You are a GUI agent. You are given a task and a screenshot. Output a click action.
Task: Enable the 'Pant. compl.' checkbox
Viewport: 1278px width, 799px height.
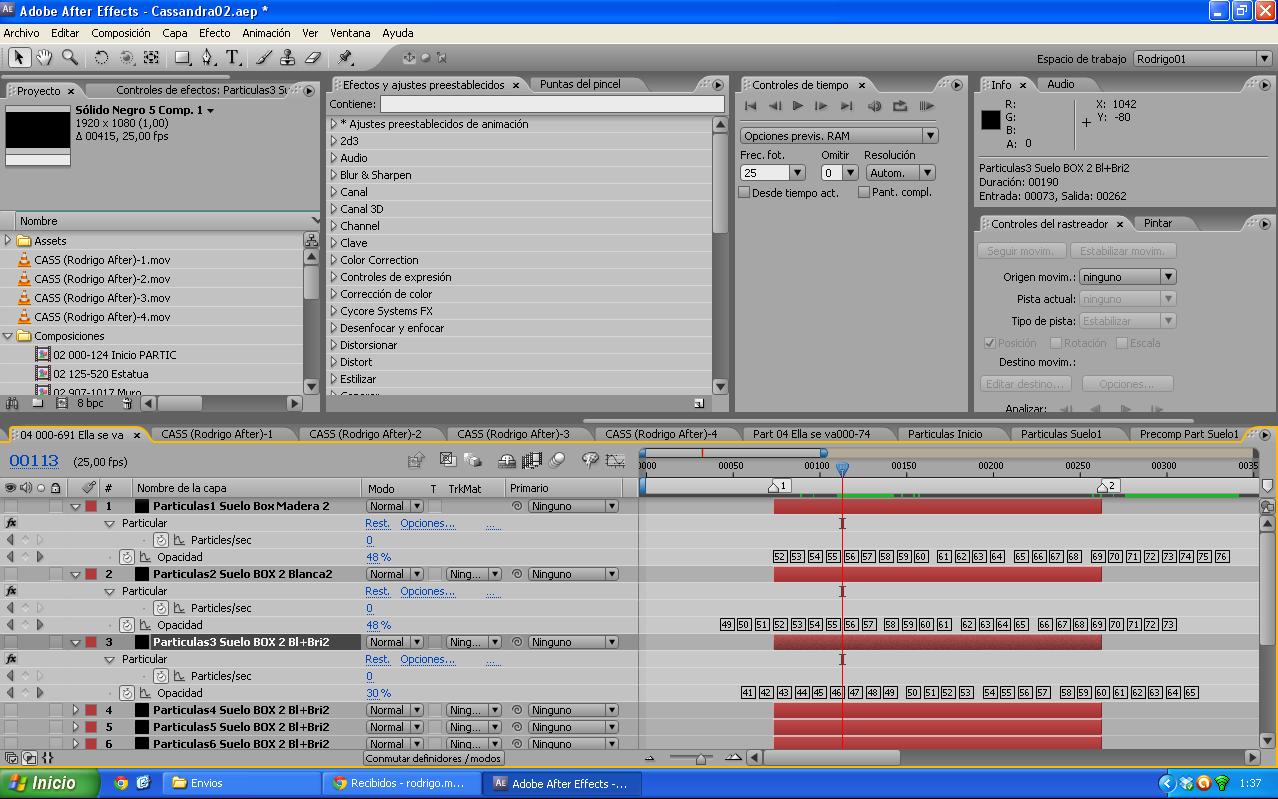(864, 192)
